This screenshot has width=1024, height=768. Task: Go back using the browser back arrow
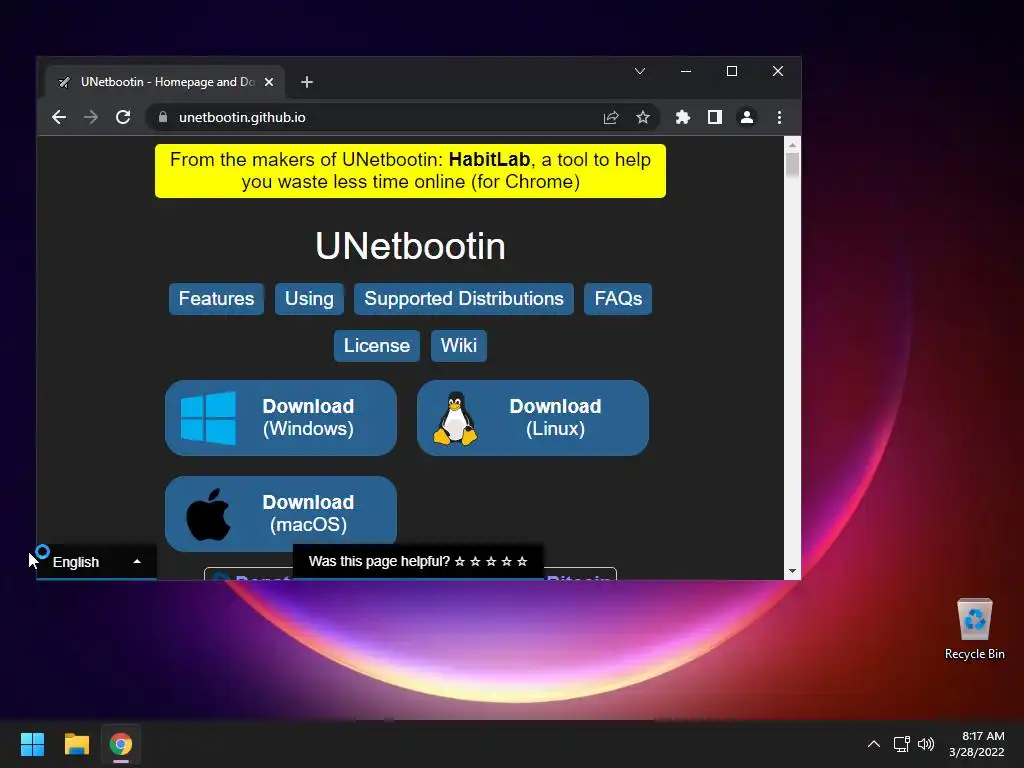click(59, 117)
